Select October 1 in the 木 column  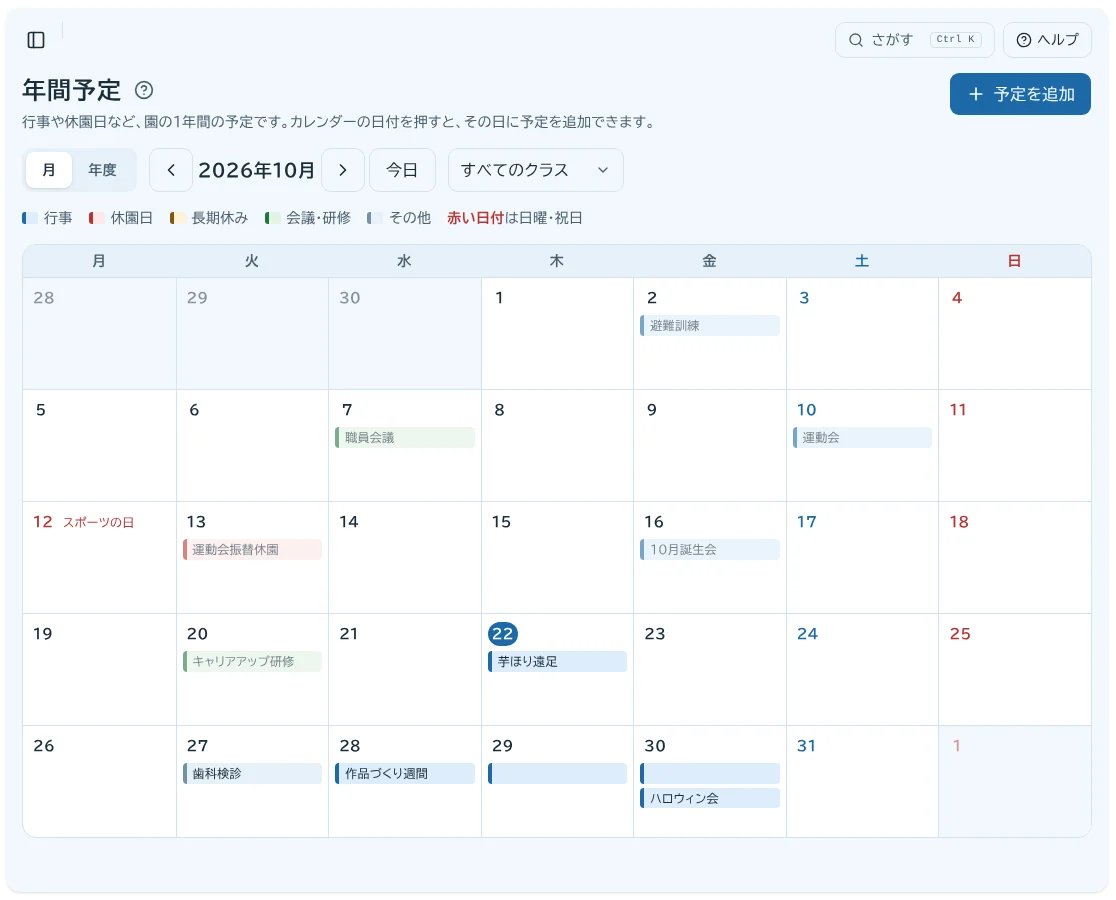557,333
